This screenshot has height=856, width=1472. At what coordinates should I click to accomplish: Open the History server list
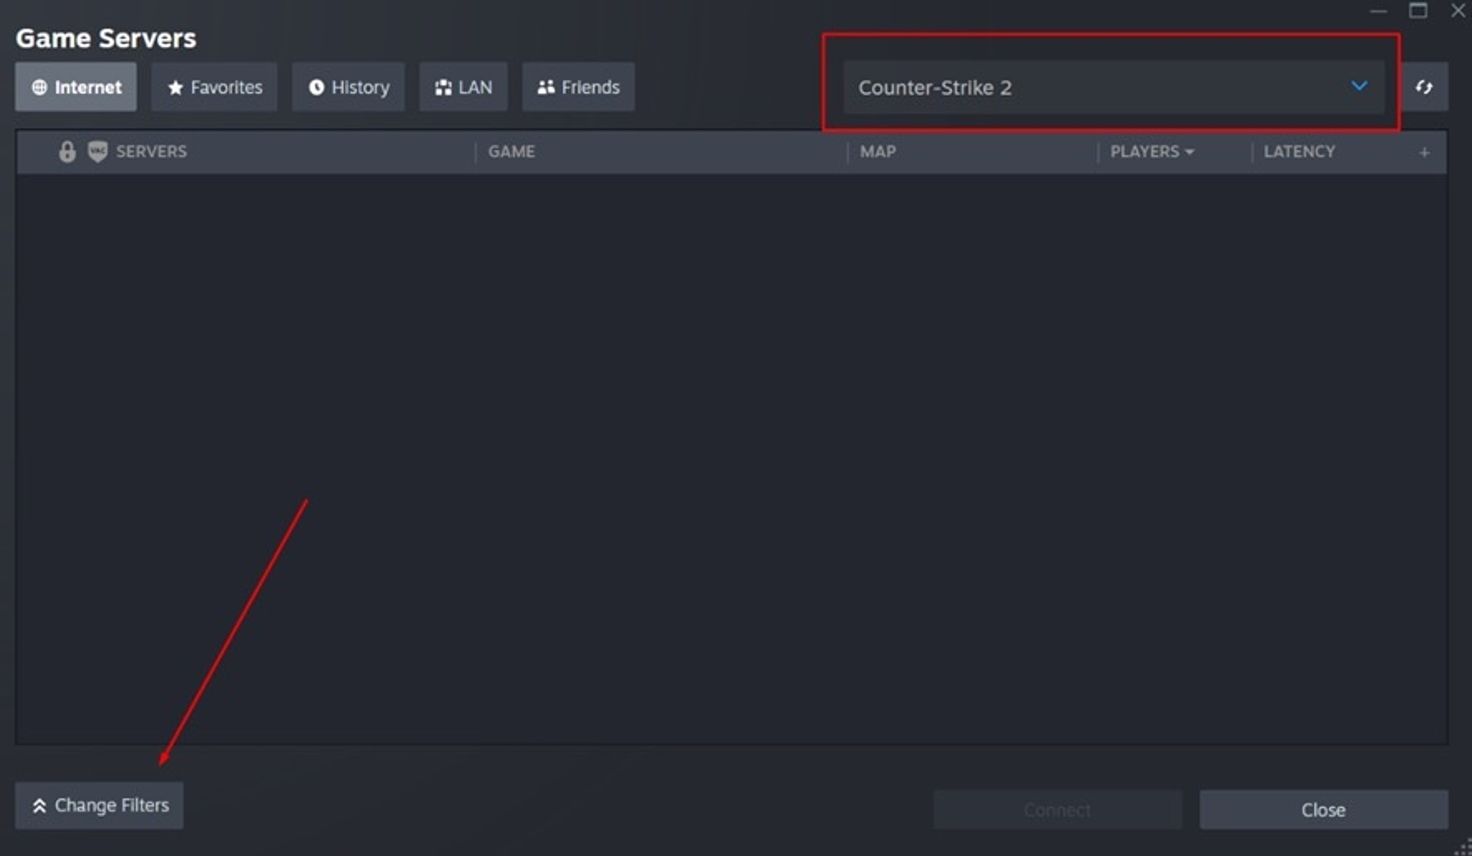point(348,87)
